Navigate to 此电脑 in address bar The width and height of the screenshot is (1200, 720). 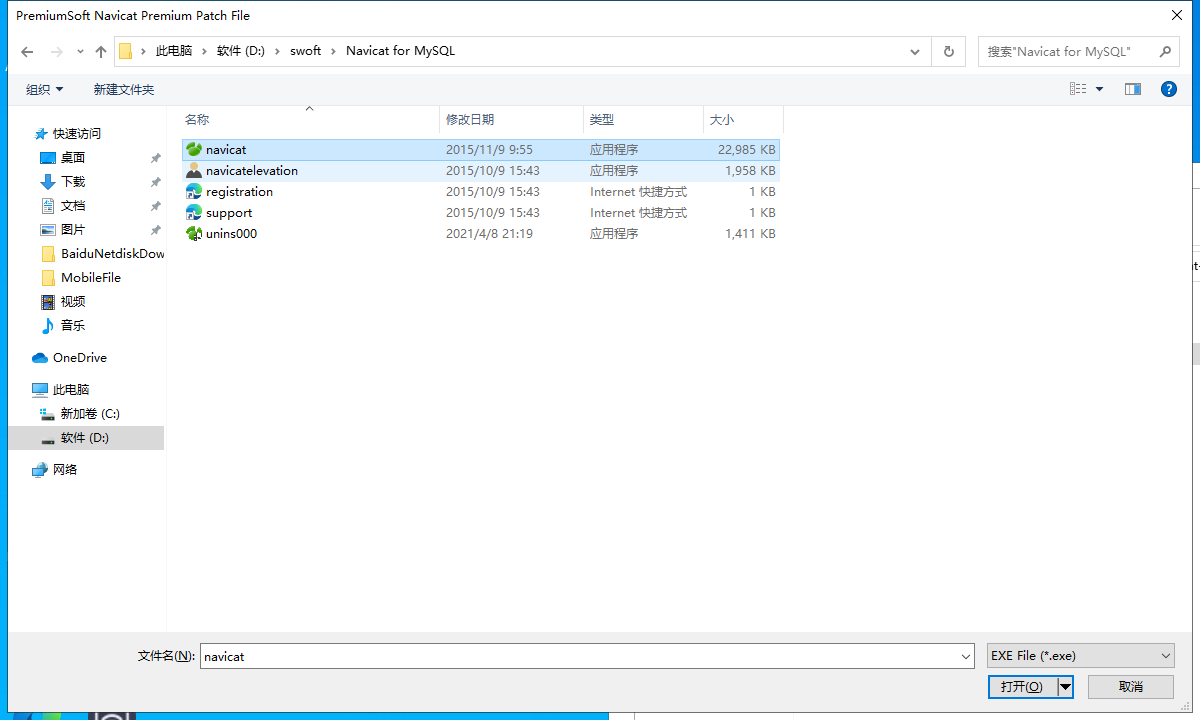point(174,51)
